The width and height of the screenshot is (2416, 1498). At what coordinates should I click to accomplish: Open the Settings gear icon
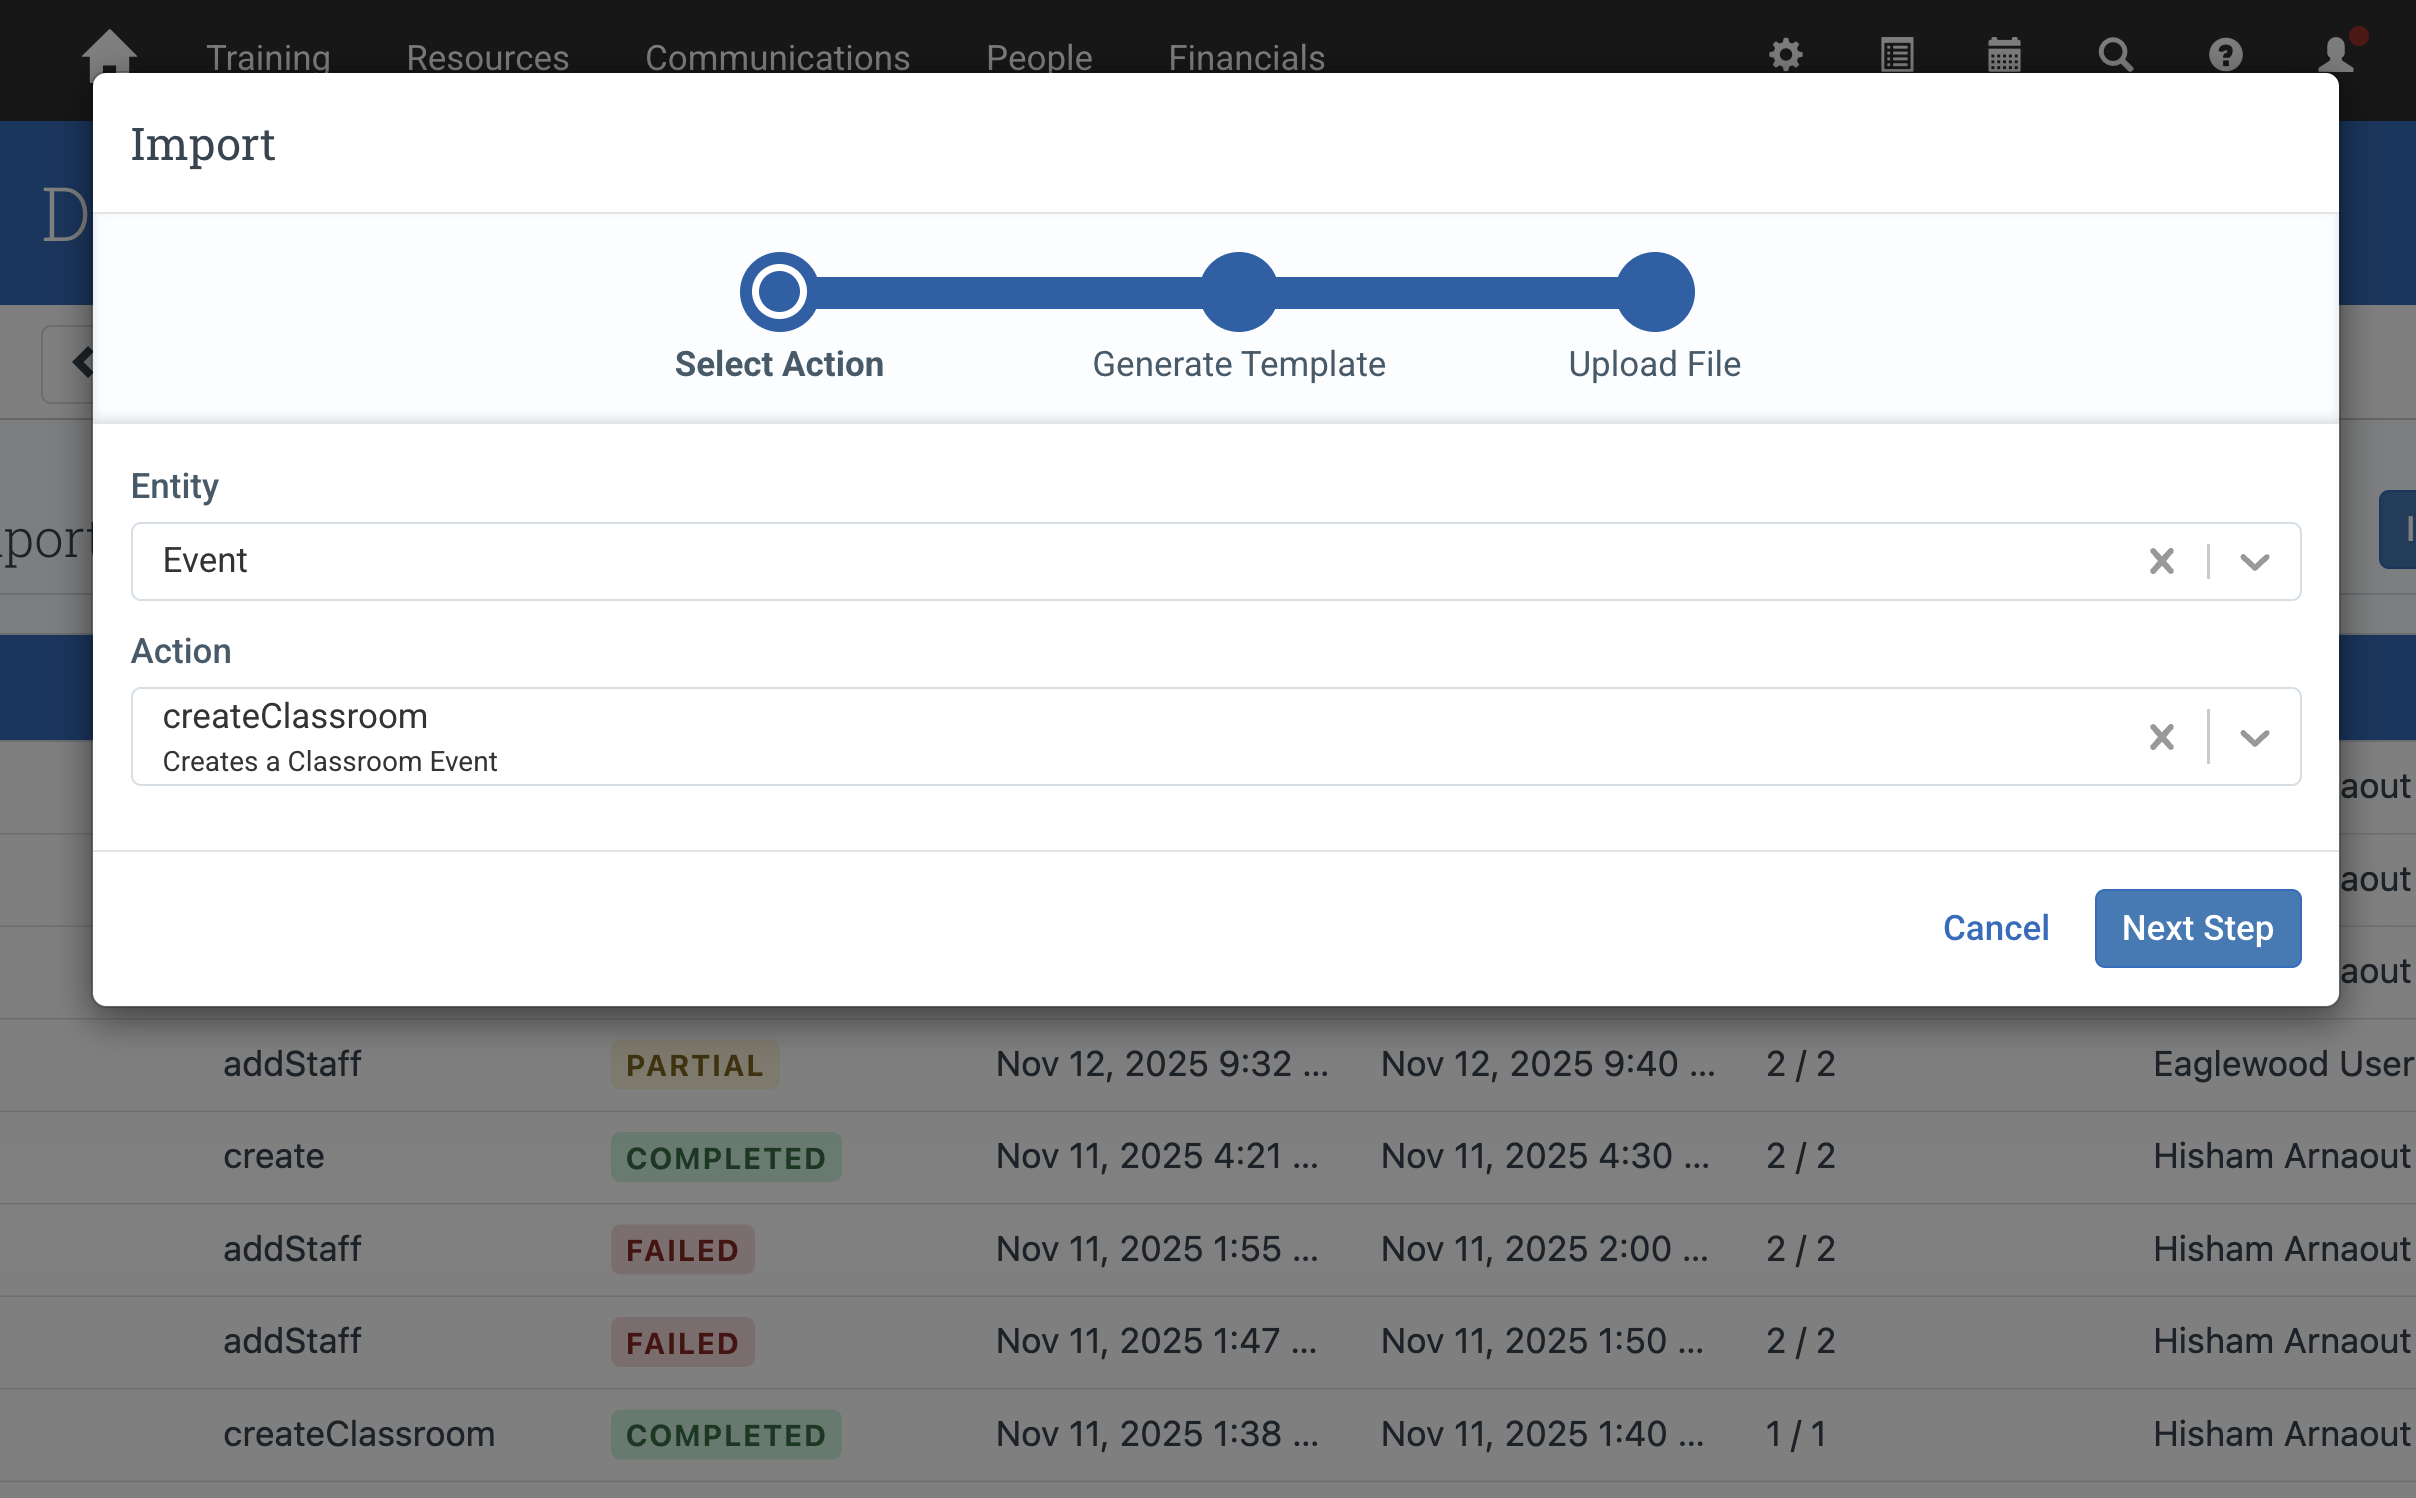coord(1786,56)
